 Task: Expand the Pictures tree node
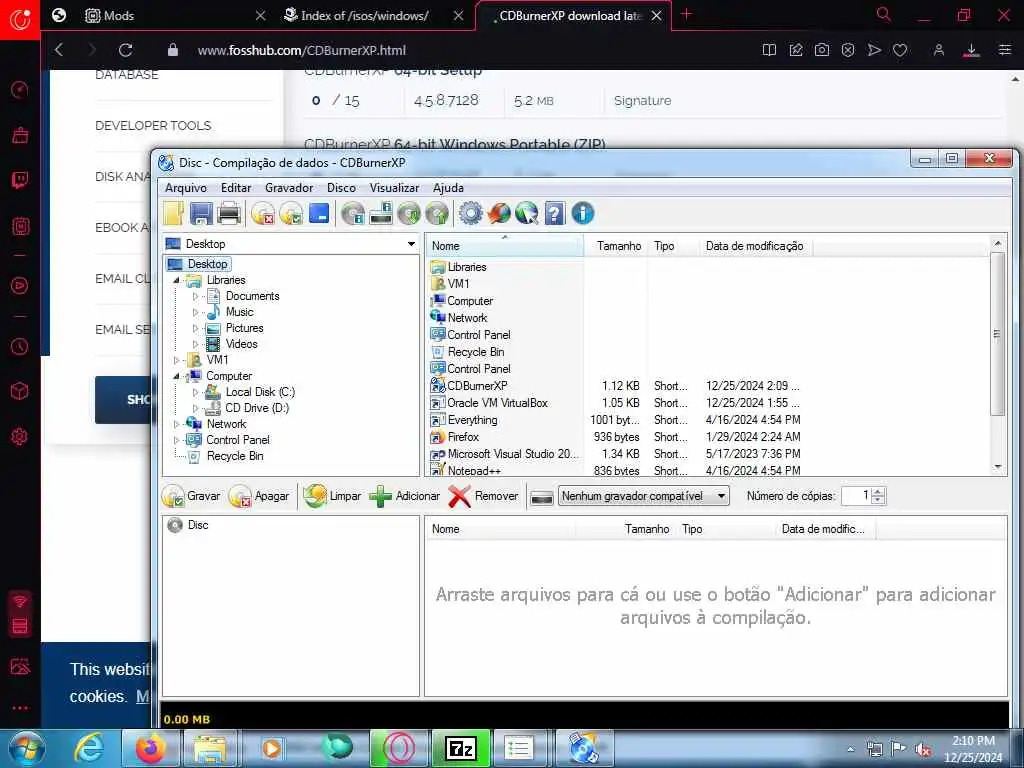[x=195, y=328]
